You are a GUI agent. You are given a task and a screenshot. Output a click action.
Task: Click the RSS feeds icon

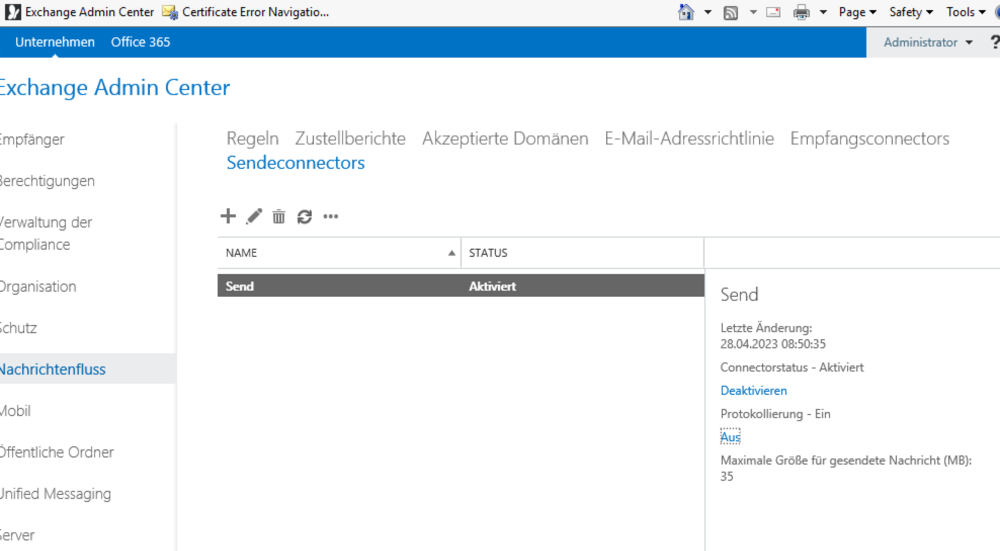point(731,12)
